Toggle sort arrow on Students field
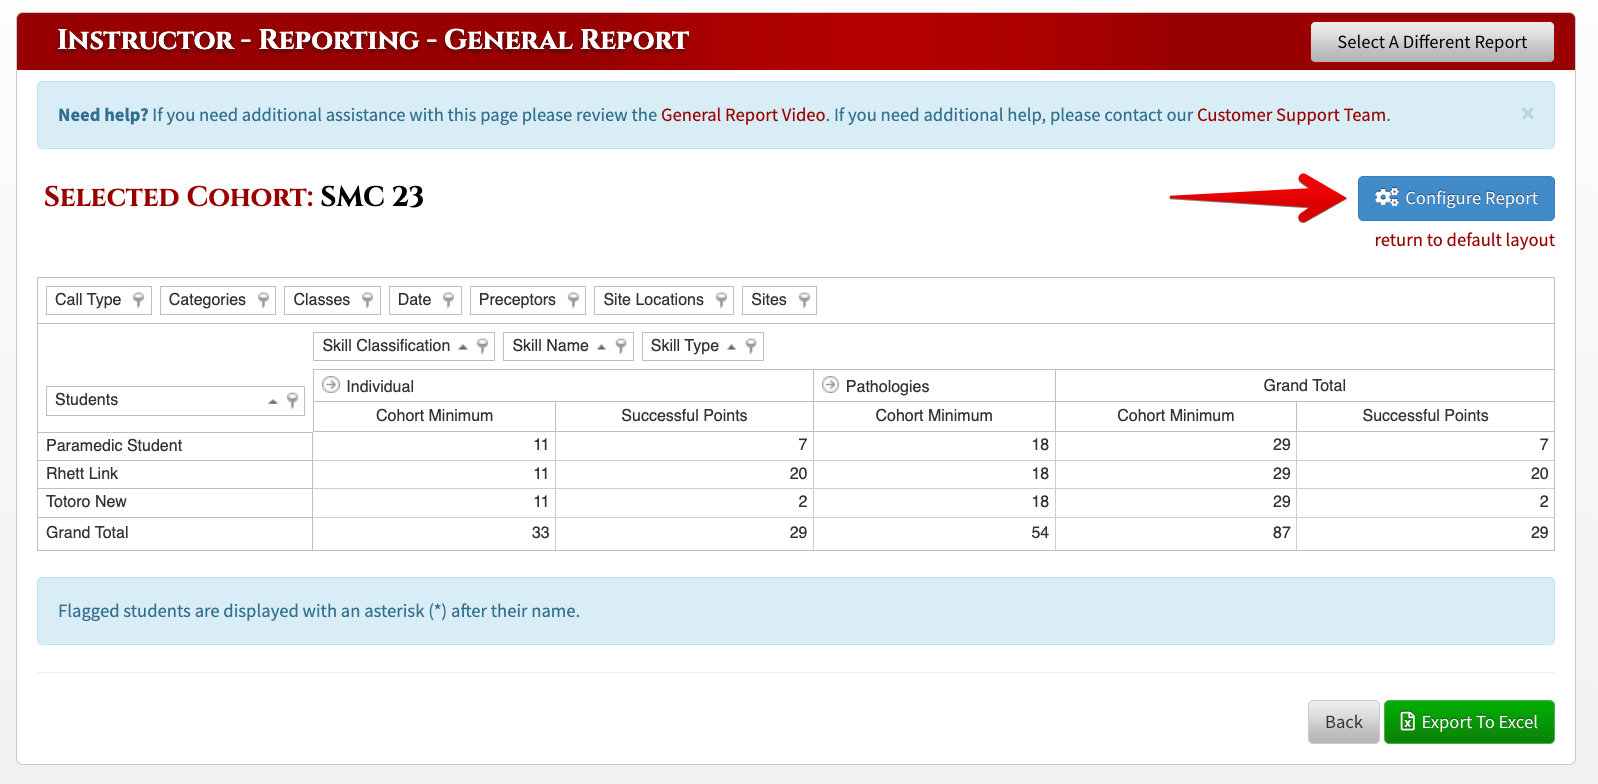This screenshot has height=784, width=1598. coord(272,401)
